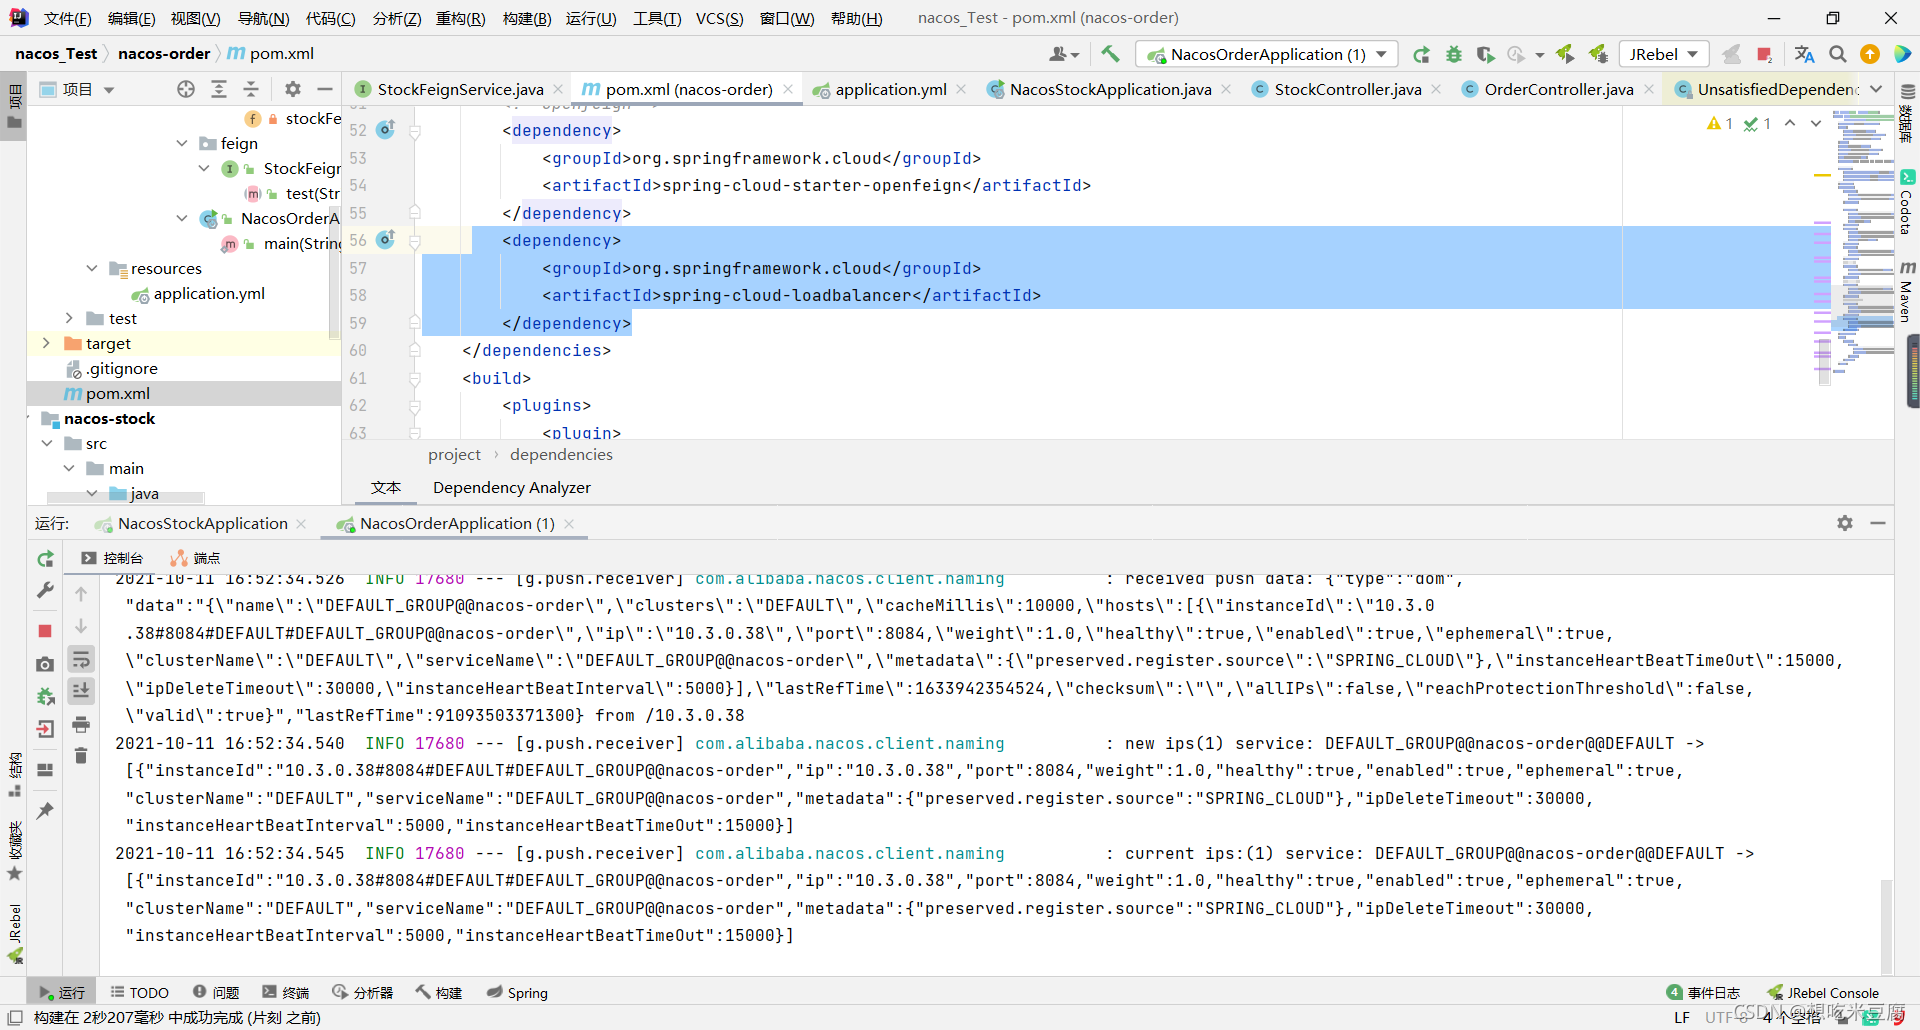Viewport: 1920px width, 1030px height.
Task: Go to next highlighted error arrow
Action: [1816, 123]
